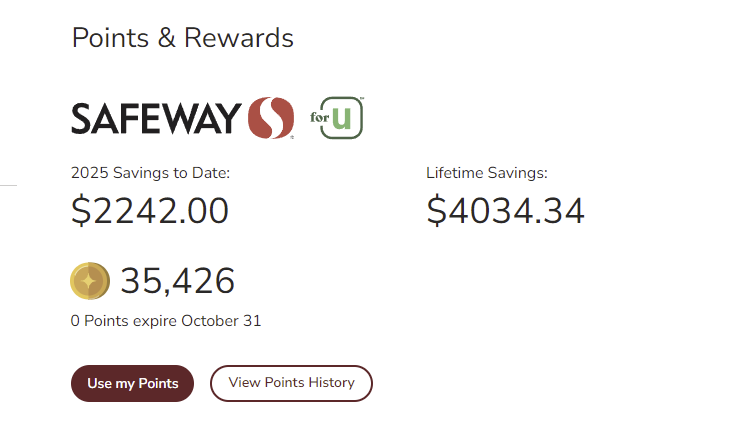The height and width of the screenshot is (431, 732).
Task: Open View Points History
Action: click(291, 383)
